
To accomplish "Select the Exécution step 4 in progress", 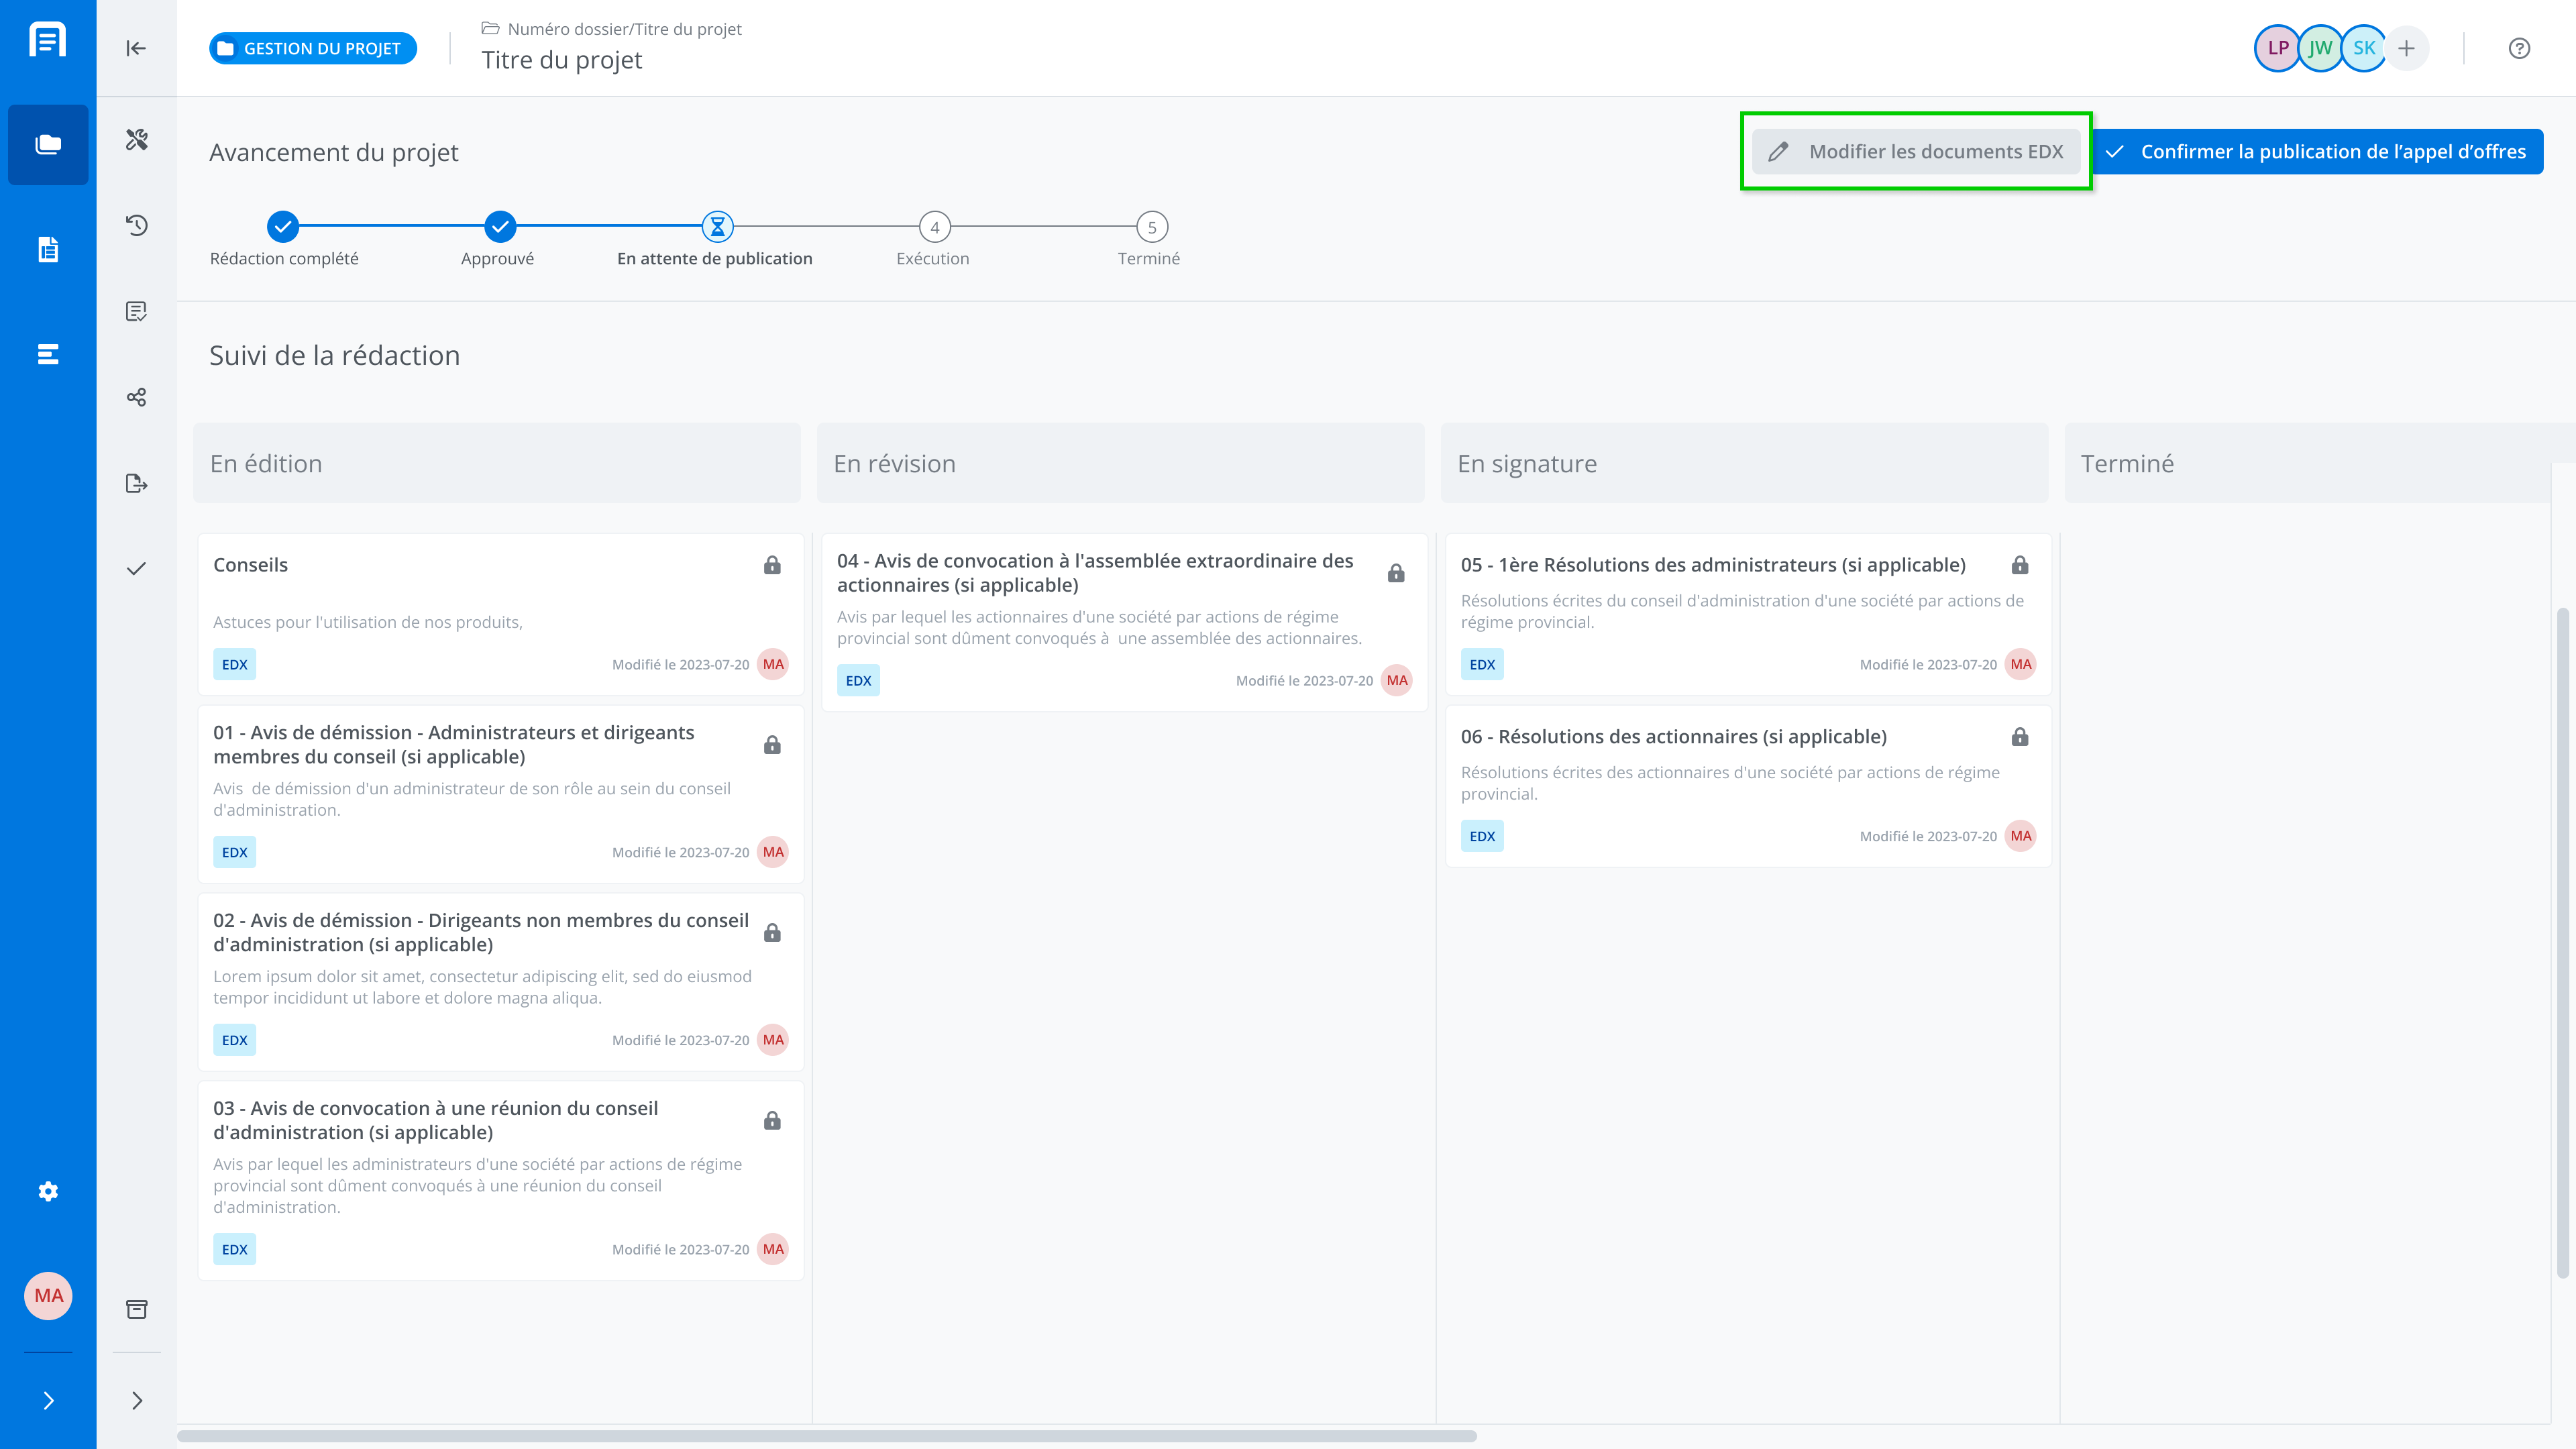I will click(x=934, y=227).
